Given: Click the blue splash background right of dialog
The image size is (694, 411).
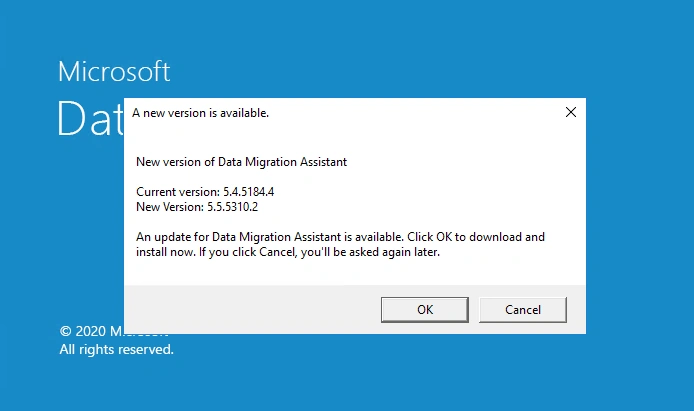Looking at the screenshot, I should (640, 212).
